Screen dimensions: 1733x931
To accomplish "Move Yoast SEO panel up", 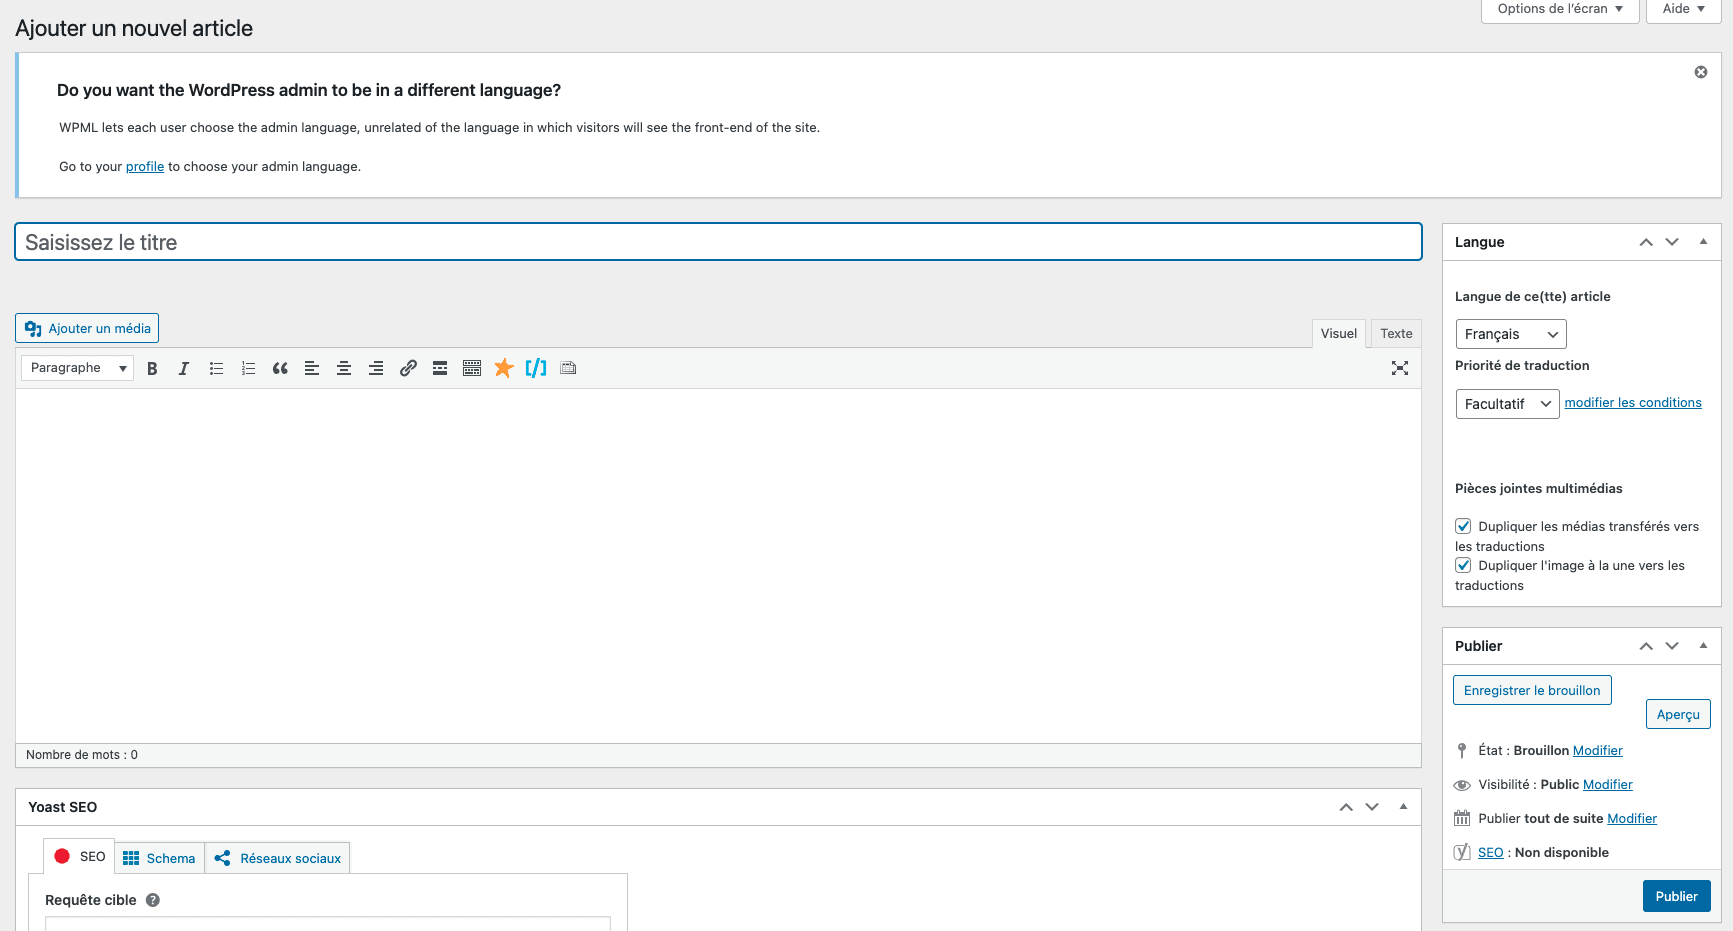I will pyautogui.click(x=1346, y=807).
